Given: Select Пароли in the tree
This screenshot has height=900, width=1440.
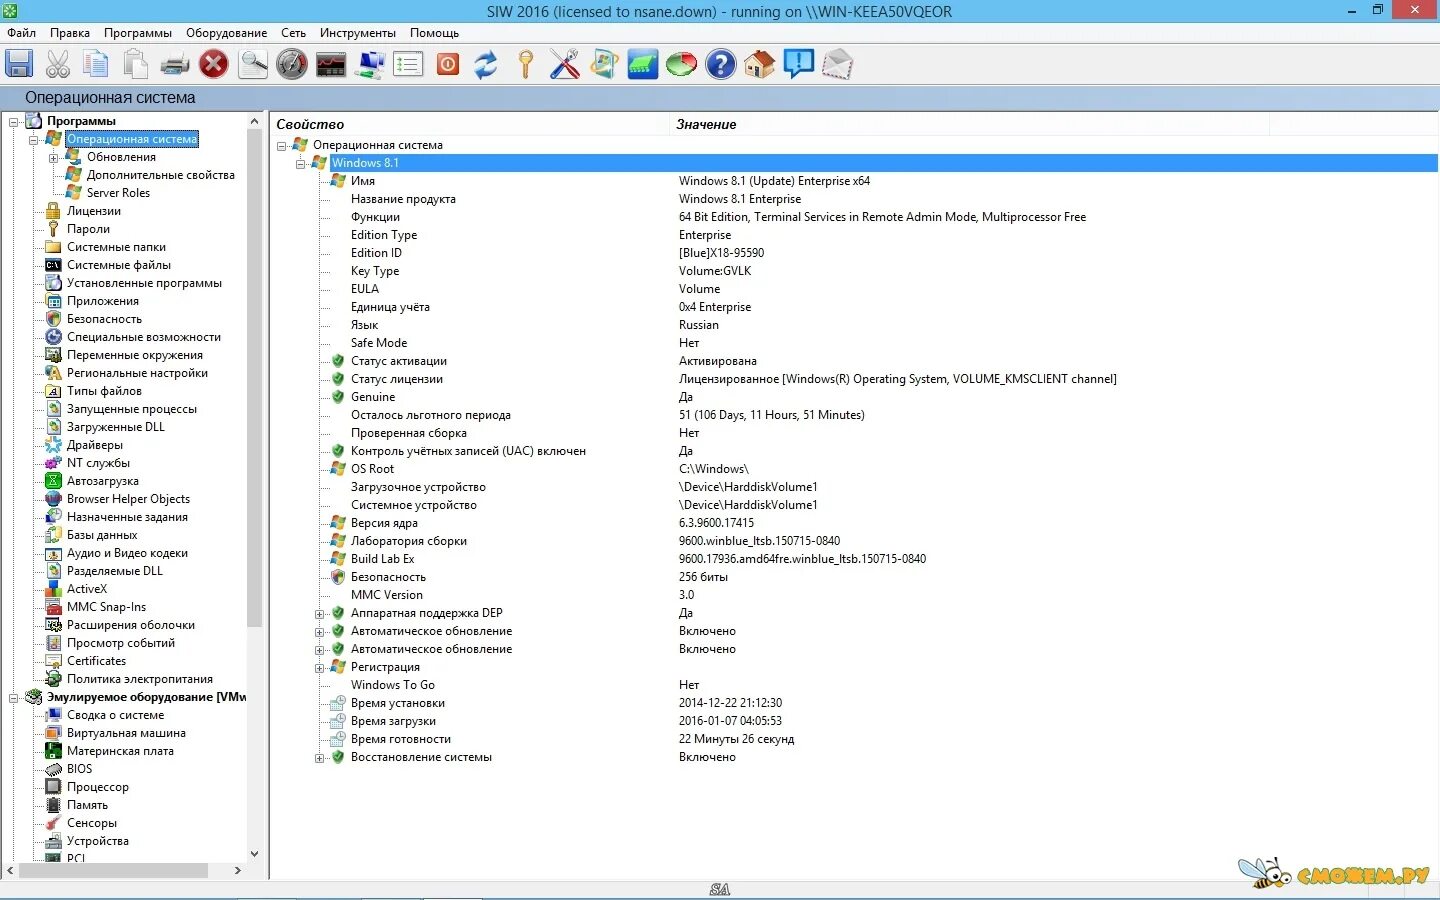Looking at the screenshot, I should (88, 229).
